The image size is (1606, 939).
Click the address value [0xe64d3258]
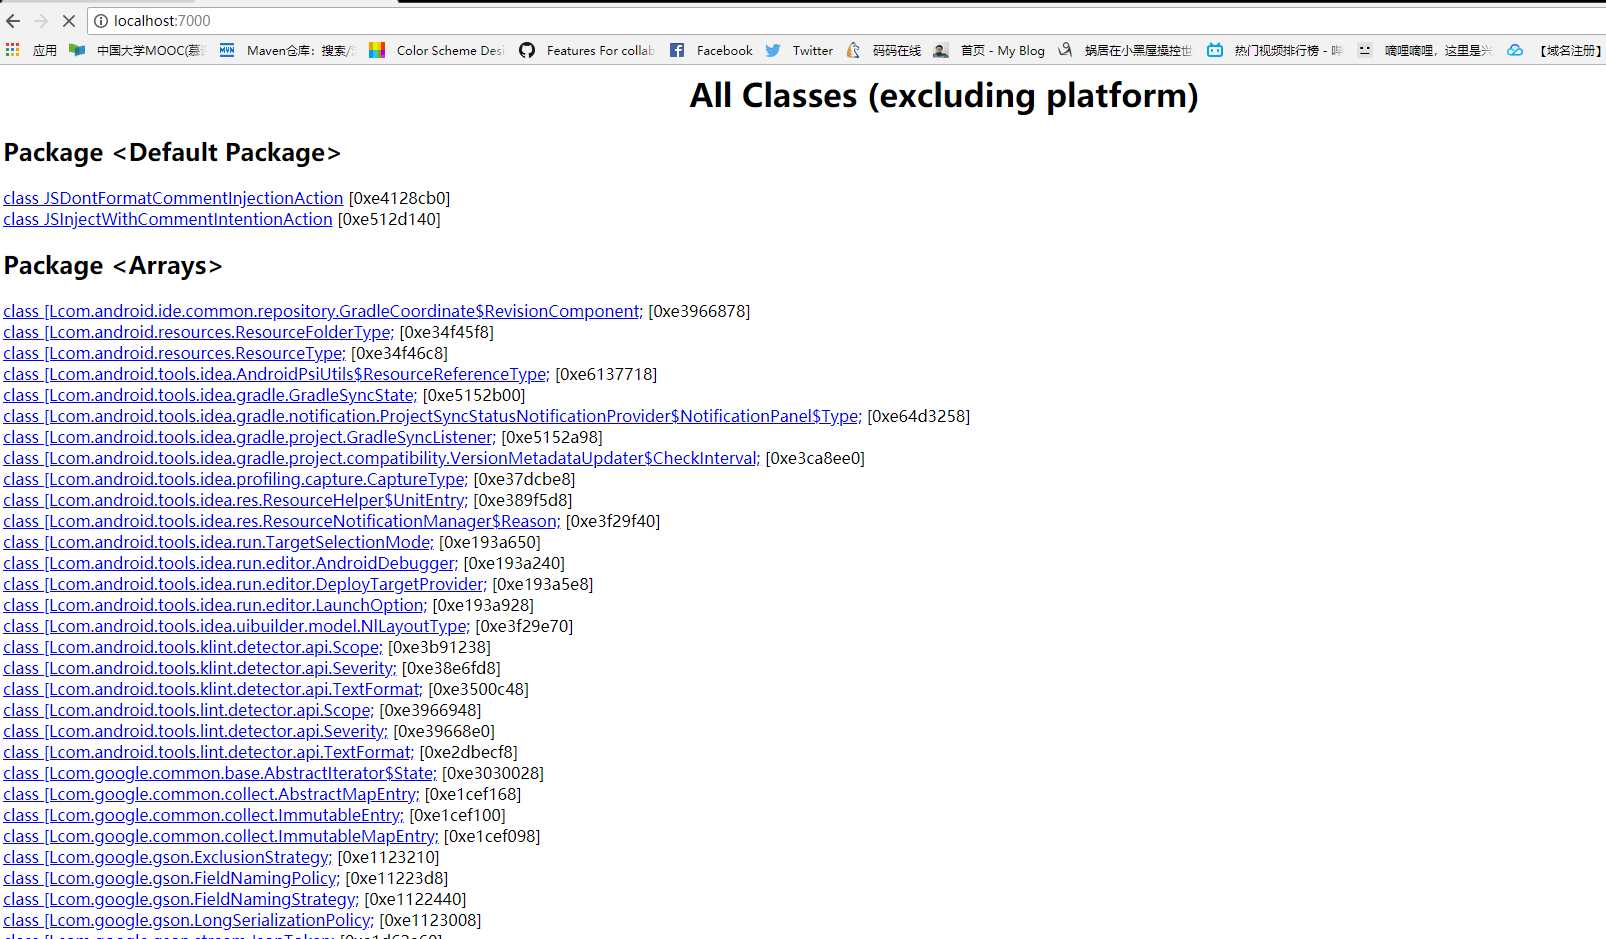point(919,416)
